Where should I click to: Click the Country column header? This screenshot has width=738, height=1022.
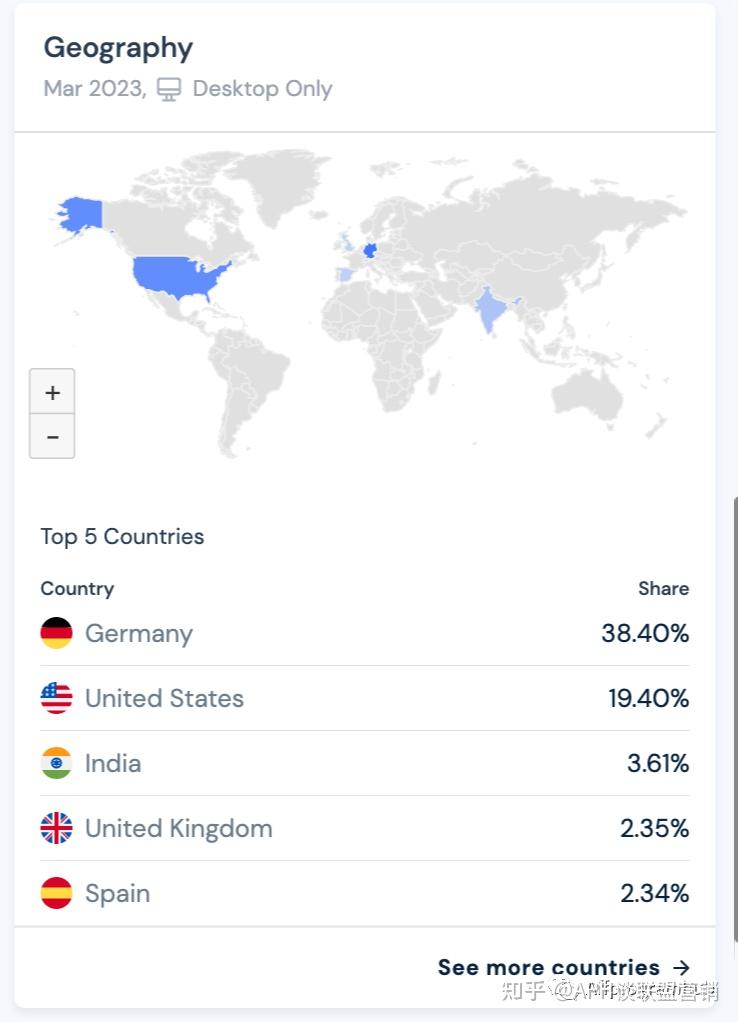(x=77, y=588)
